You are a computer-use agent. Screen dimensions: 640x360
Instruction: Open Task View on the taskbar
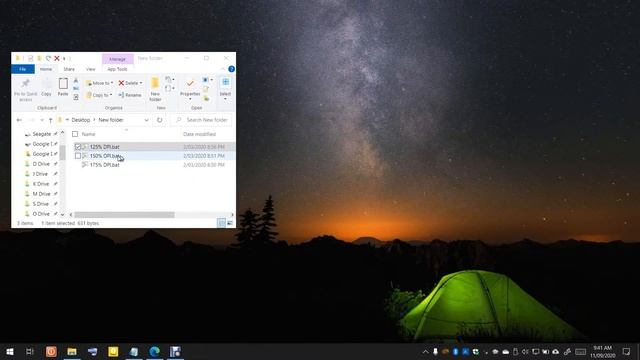pyautogui.click(x=30, y=351)
